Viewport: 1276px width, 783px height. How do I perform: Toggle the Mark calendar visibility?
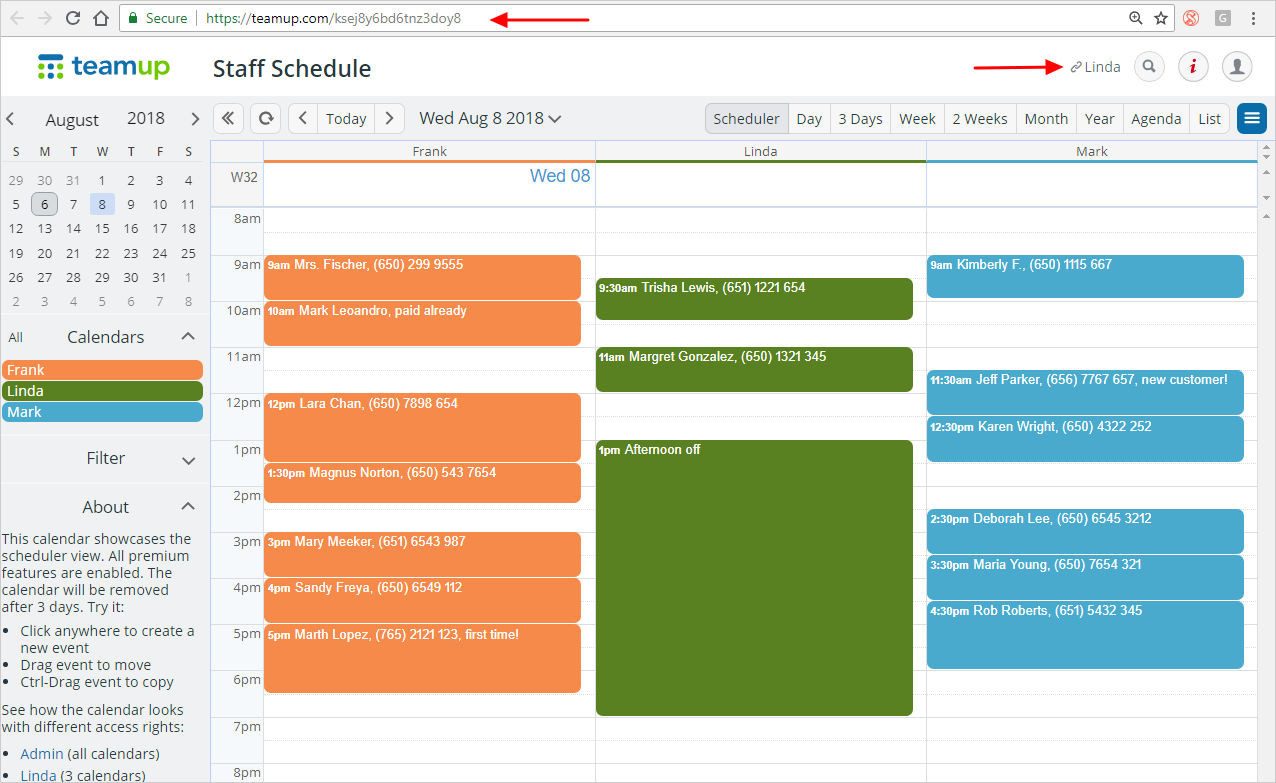pyautogui.click(x=102, y=412)
